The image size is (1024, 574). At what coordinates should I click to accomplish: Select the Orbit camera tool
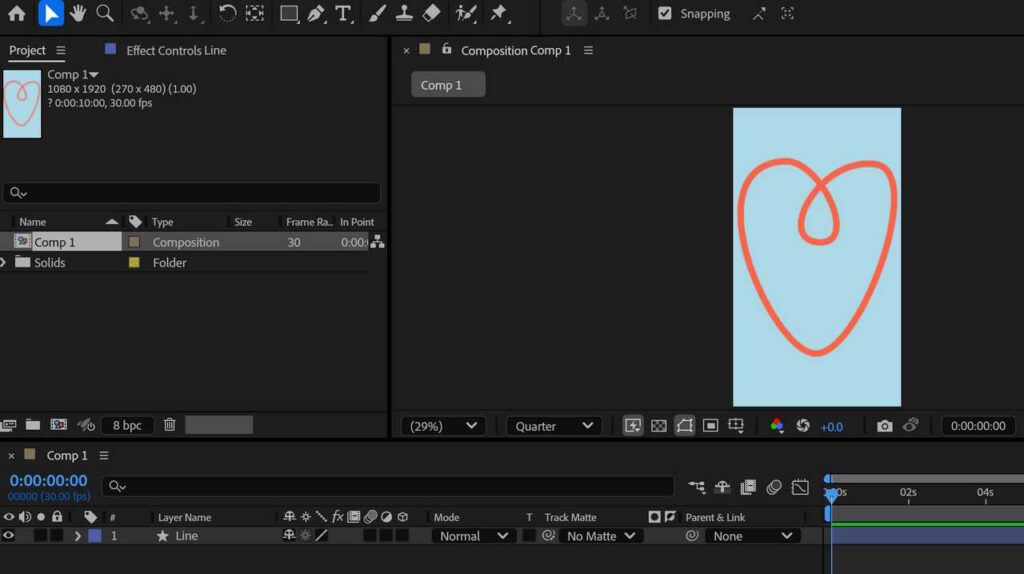pos(139,13)
